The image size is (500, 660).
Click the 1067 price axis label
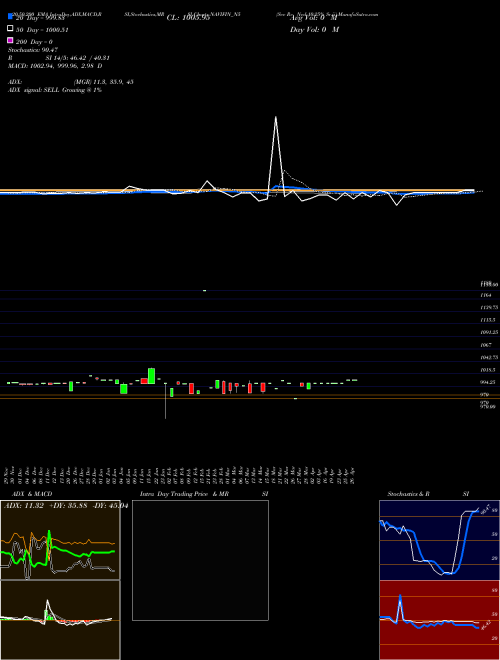[486, 345]
